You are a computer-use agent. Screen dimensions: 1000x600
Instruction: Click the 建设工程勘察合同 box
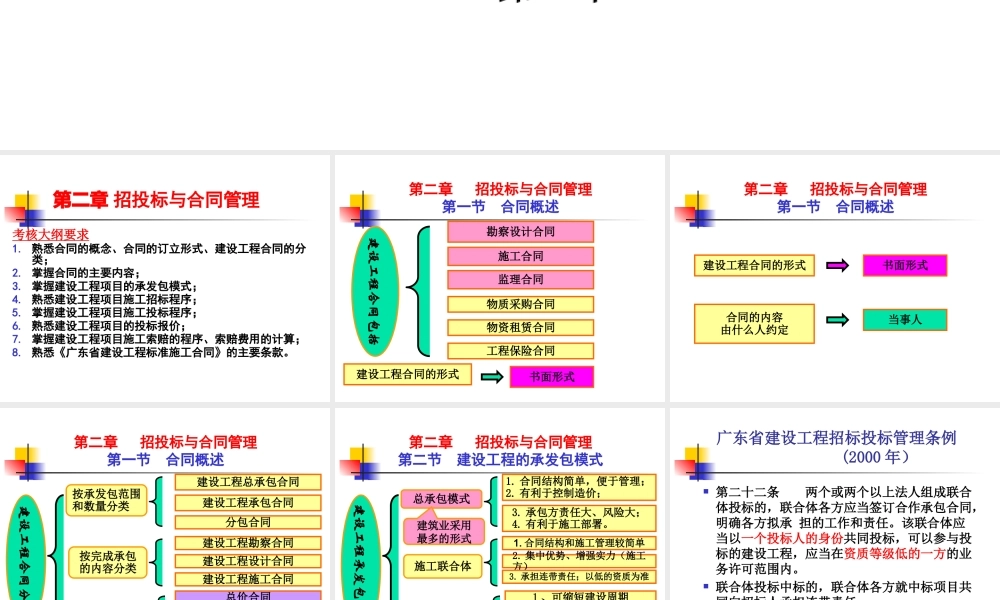coord(248,543)
